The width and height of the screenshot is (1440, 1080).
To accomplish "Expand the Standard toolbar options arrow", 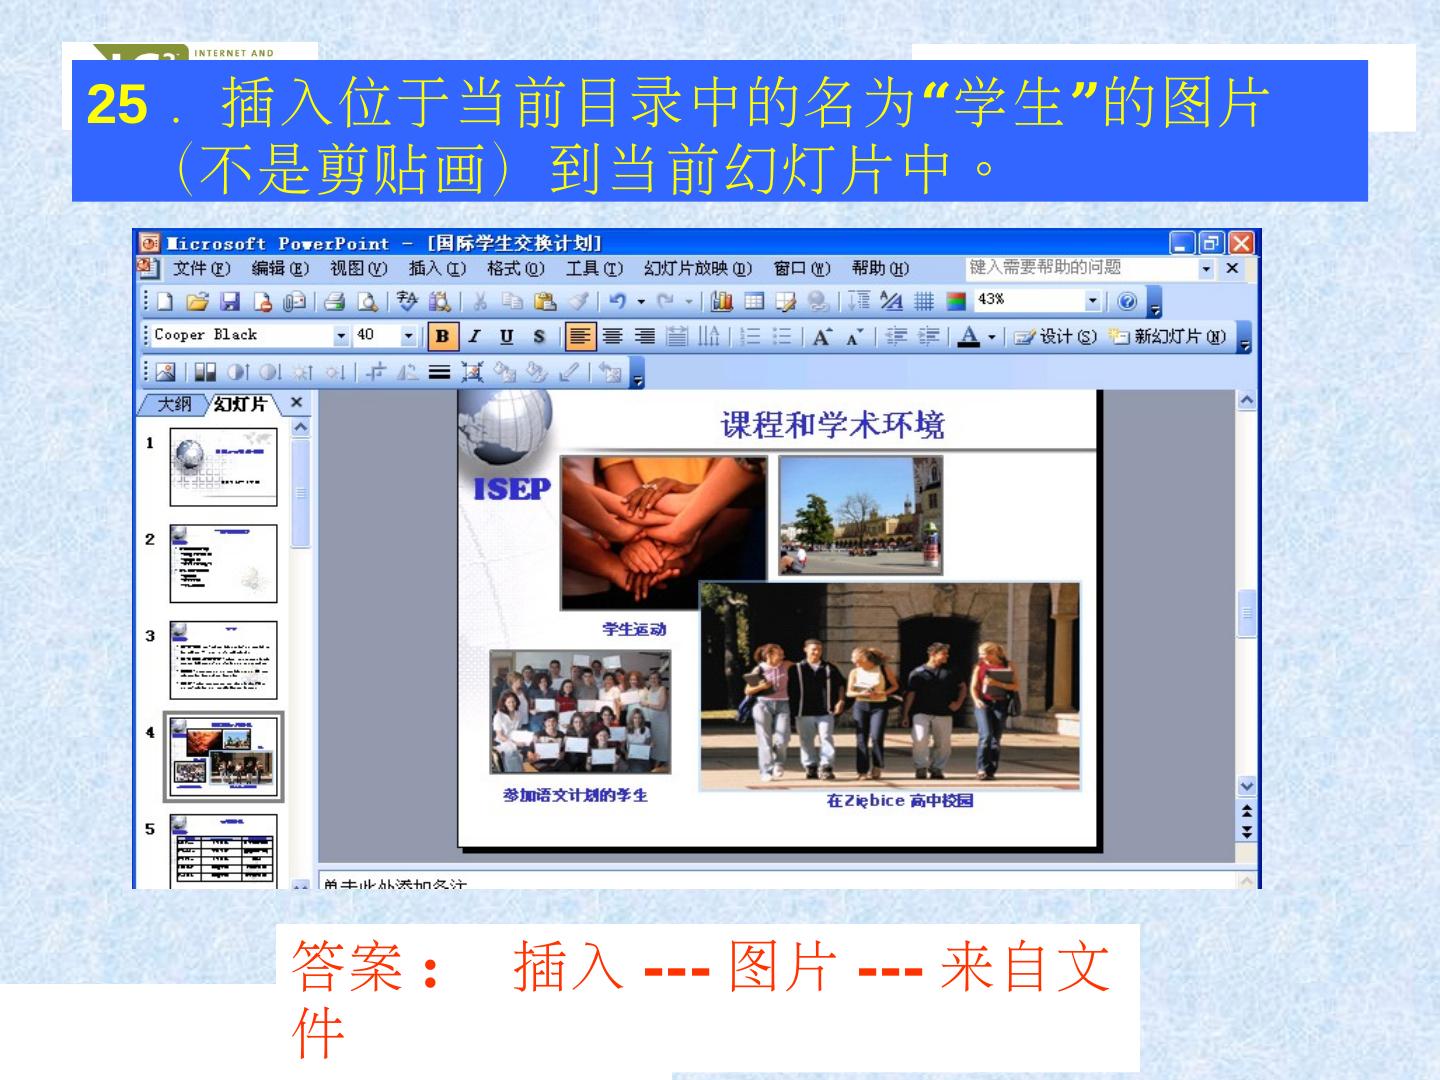I will (1155, 302).
